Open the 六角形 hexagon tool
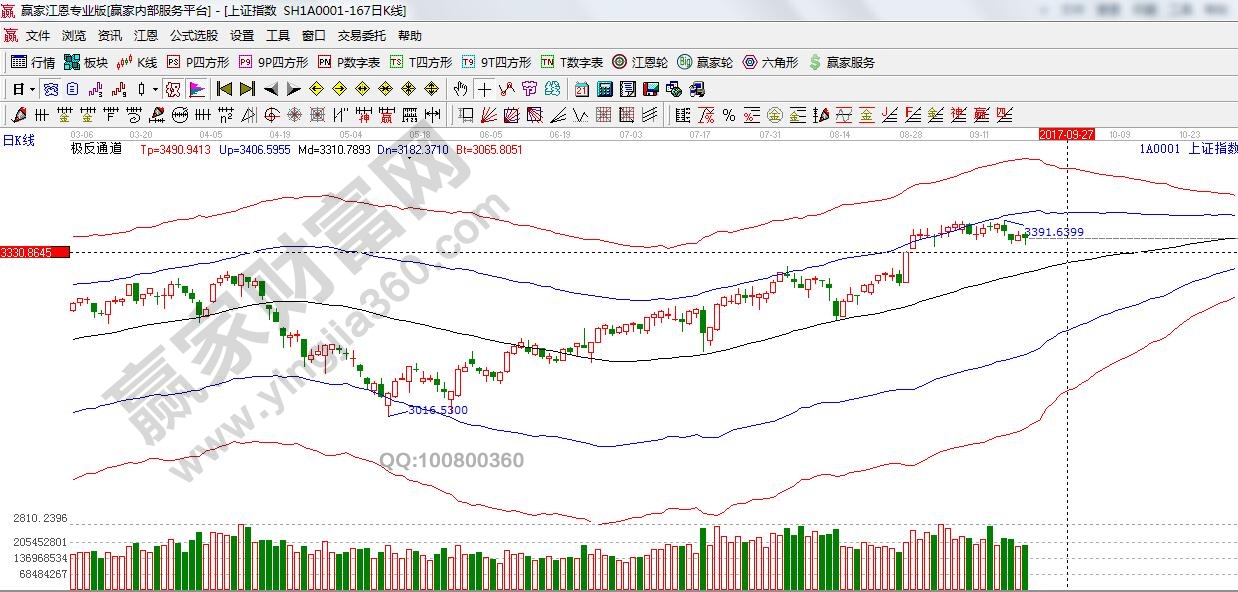This screenshot has height=592, width=1238. tap(769, 62)
